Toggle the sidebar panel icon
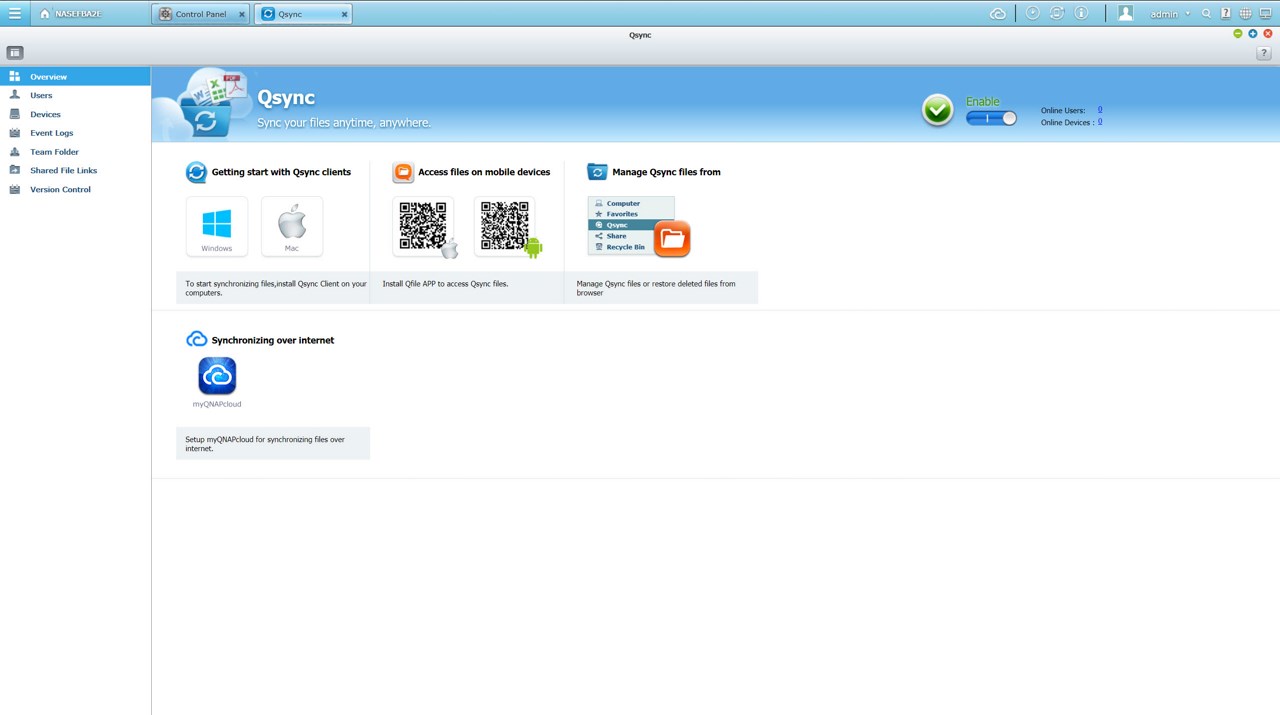The height and width of the screenshot is (715, 1280). click(15, 52)
